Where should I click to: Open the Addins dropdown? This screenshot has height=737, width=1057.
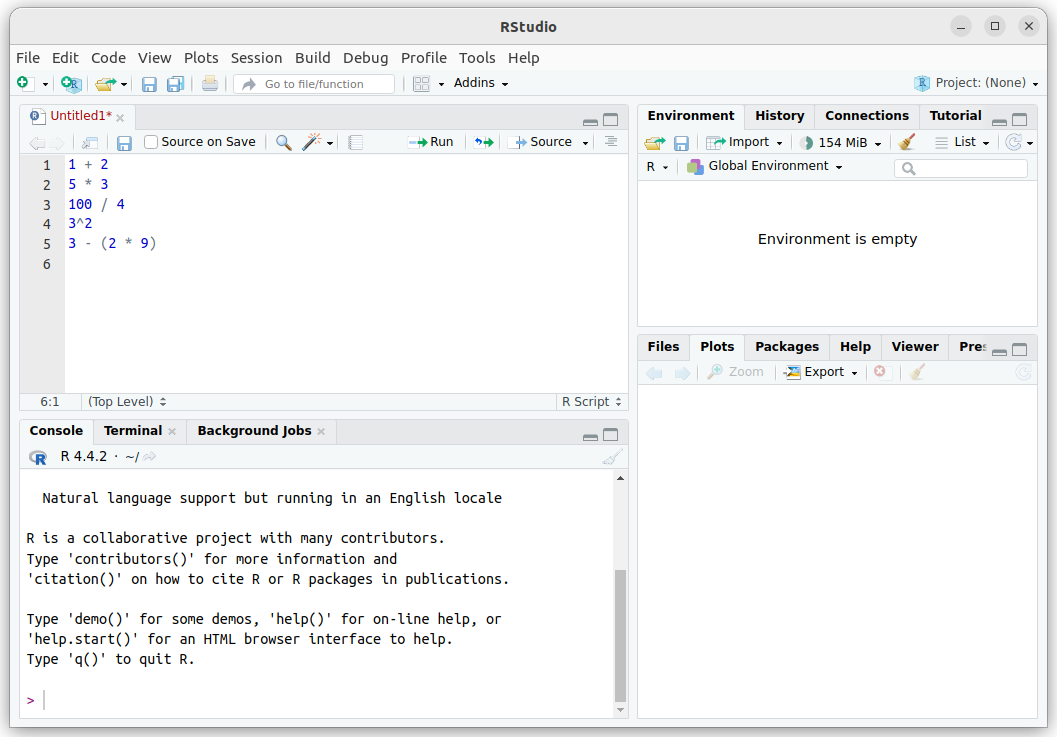481,83
